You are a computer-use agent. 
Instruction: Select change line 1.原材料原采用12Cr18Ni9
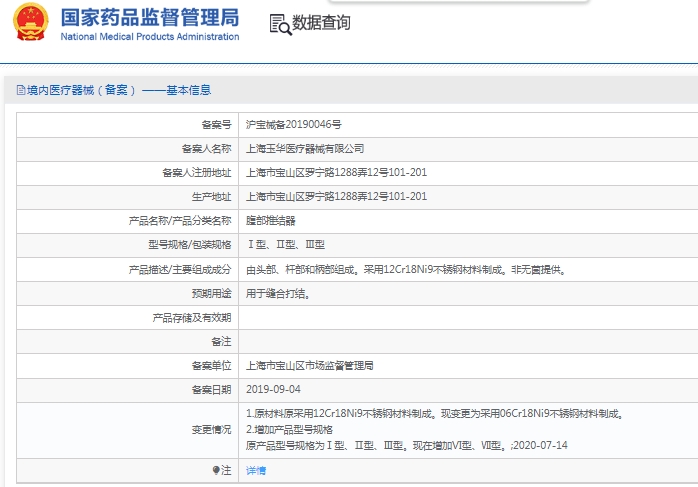pyautogui.click(x=434, y=414)
